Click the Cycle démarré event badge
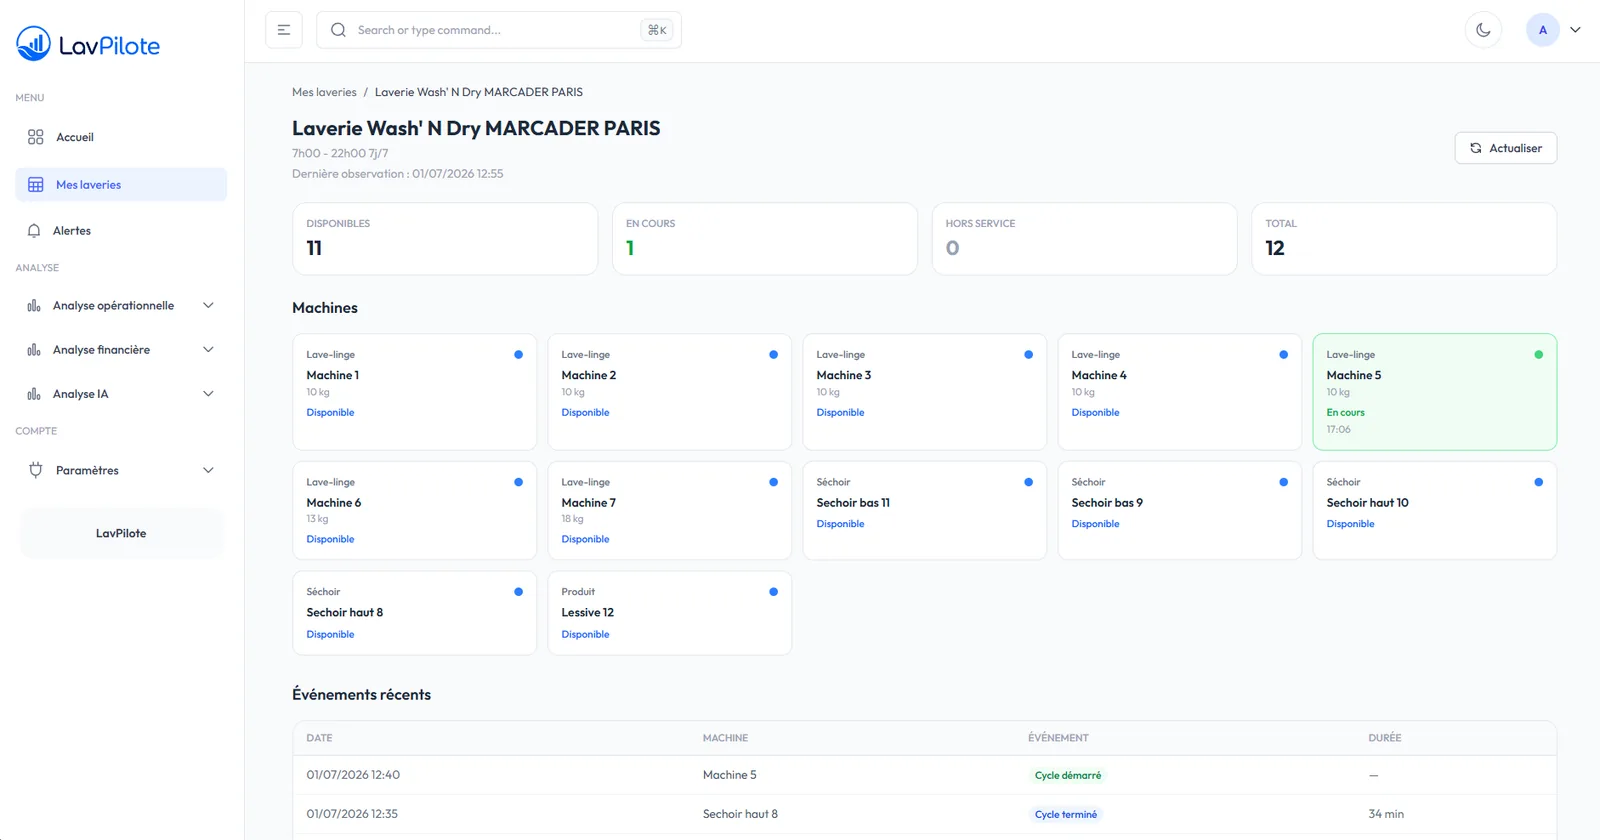Viewport: 1600px width, 840px height. coord(1068,775)
